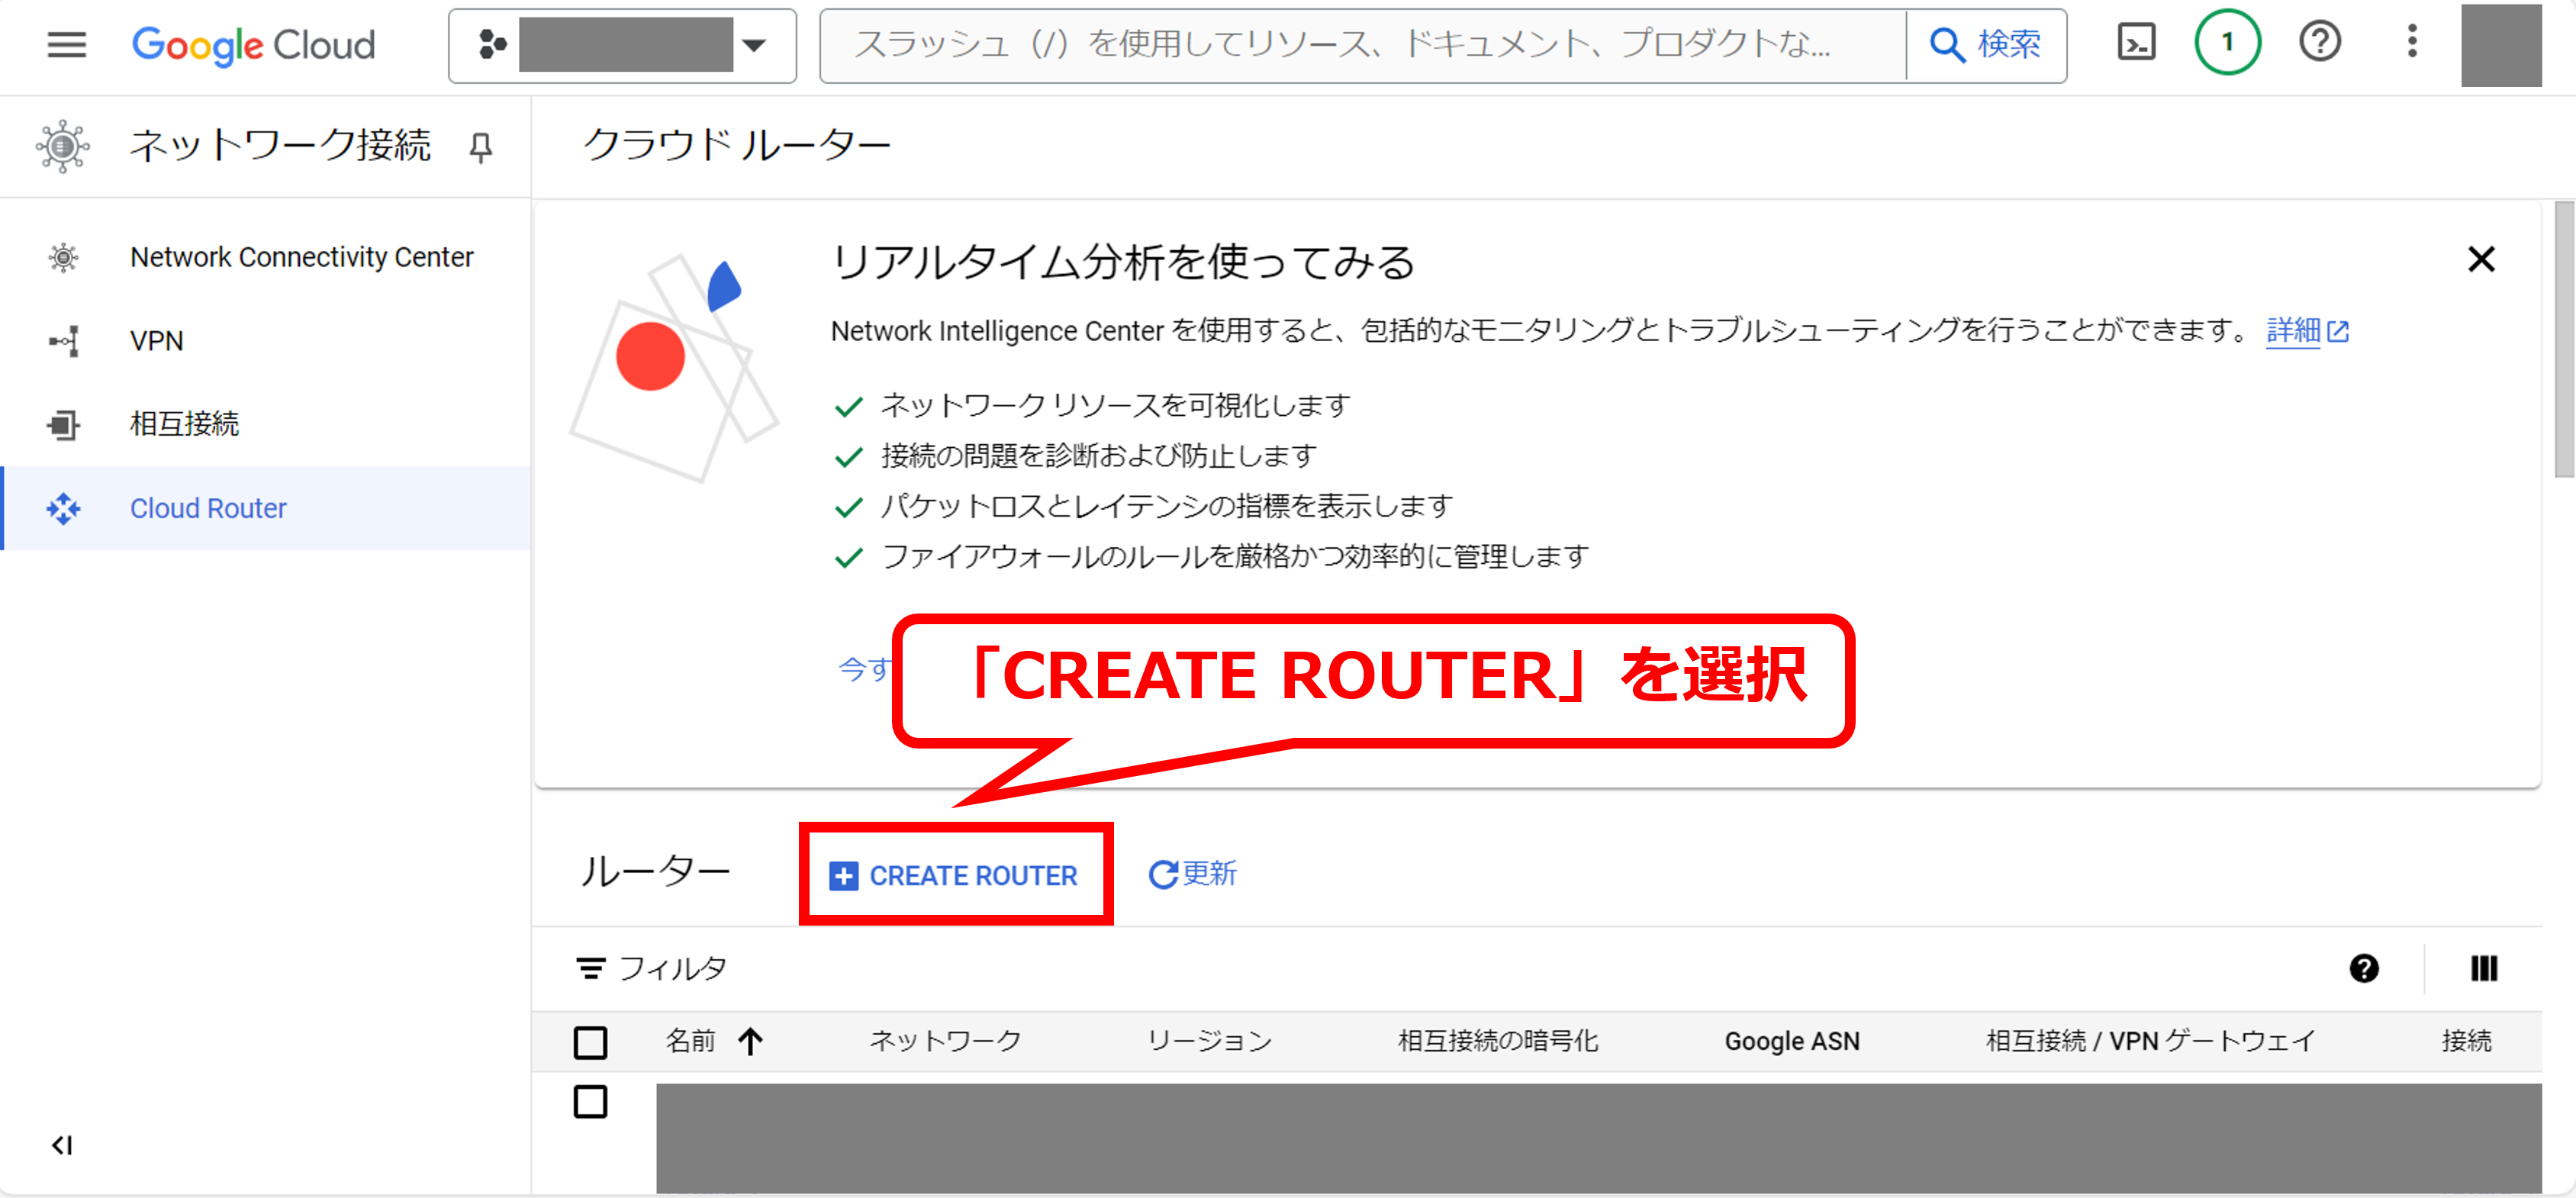Screen dimensions: 2576x1198
Task: Check the first router row checkbox
Action: tap(590, 1102)
